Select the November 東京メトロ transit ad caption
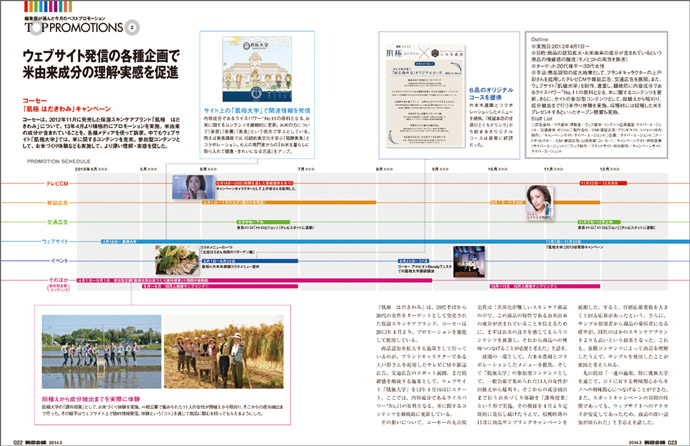This screenshot has width=690, height=446. coord(616,228)
